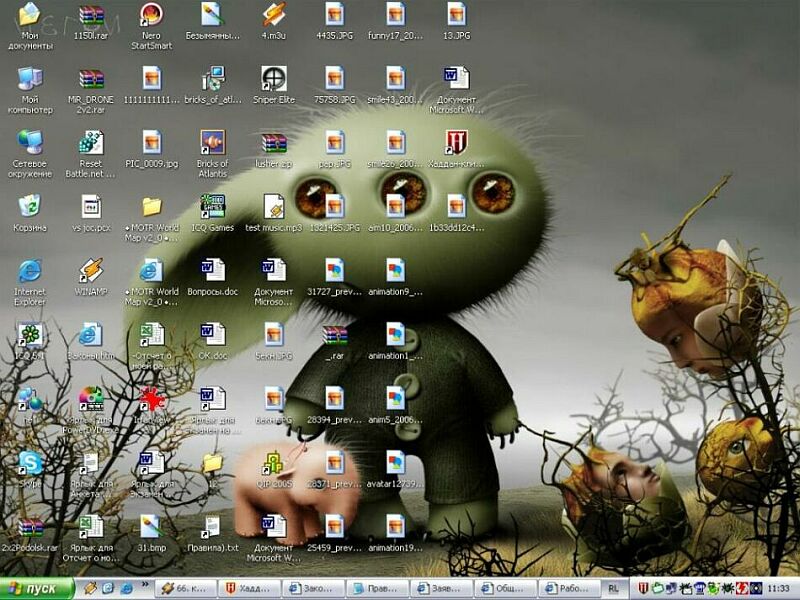Launch the Bricks of Atlantis game shortcut
The width and height of the screenshot is (800, 600).
click(x=212, y=143)
